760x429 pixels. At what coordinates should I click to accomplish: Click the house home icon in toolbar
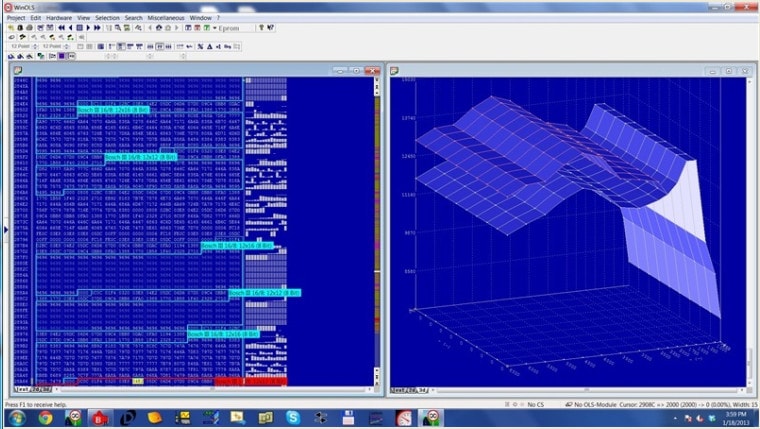(x=158, y=28)
